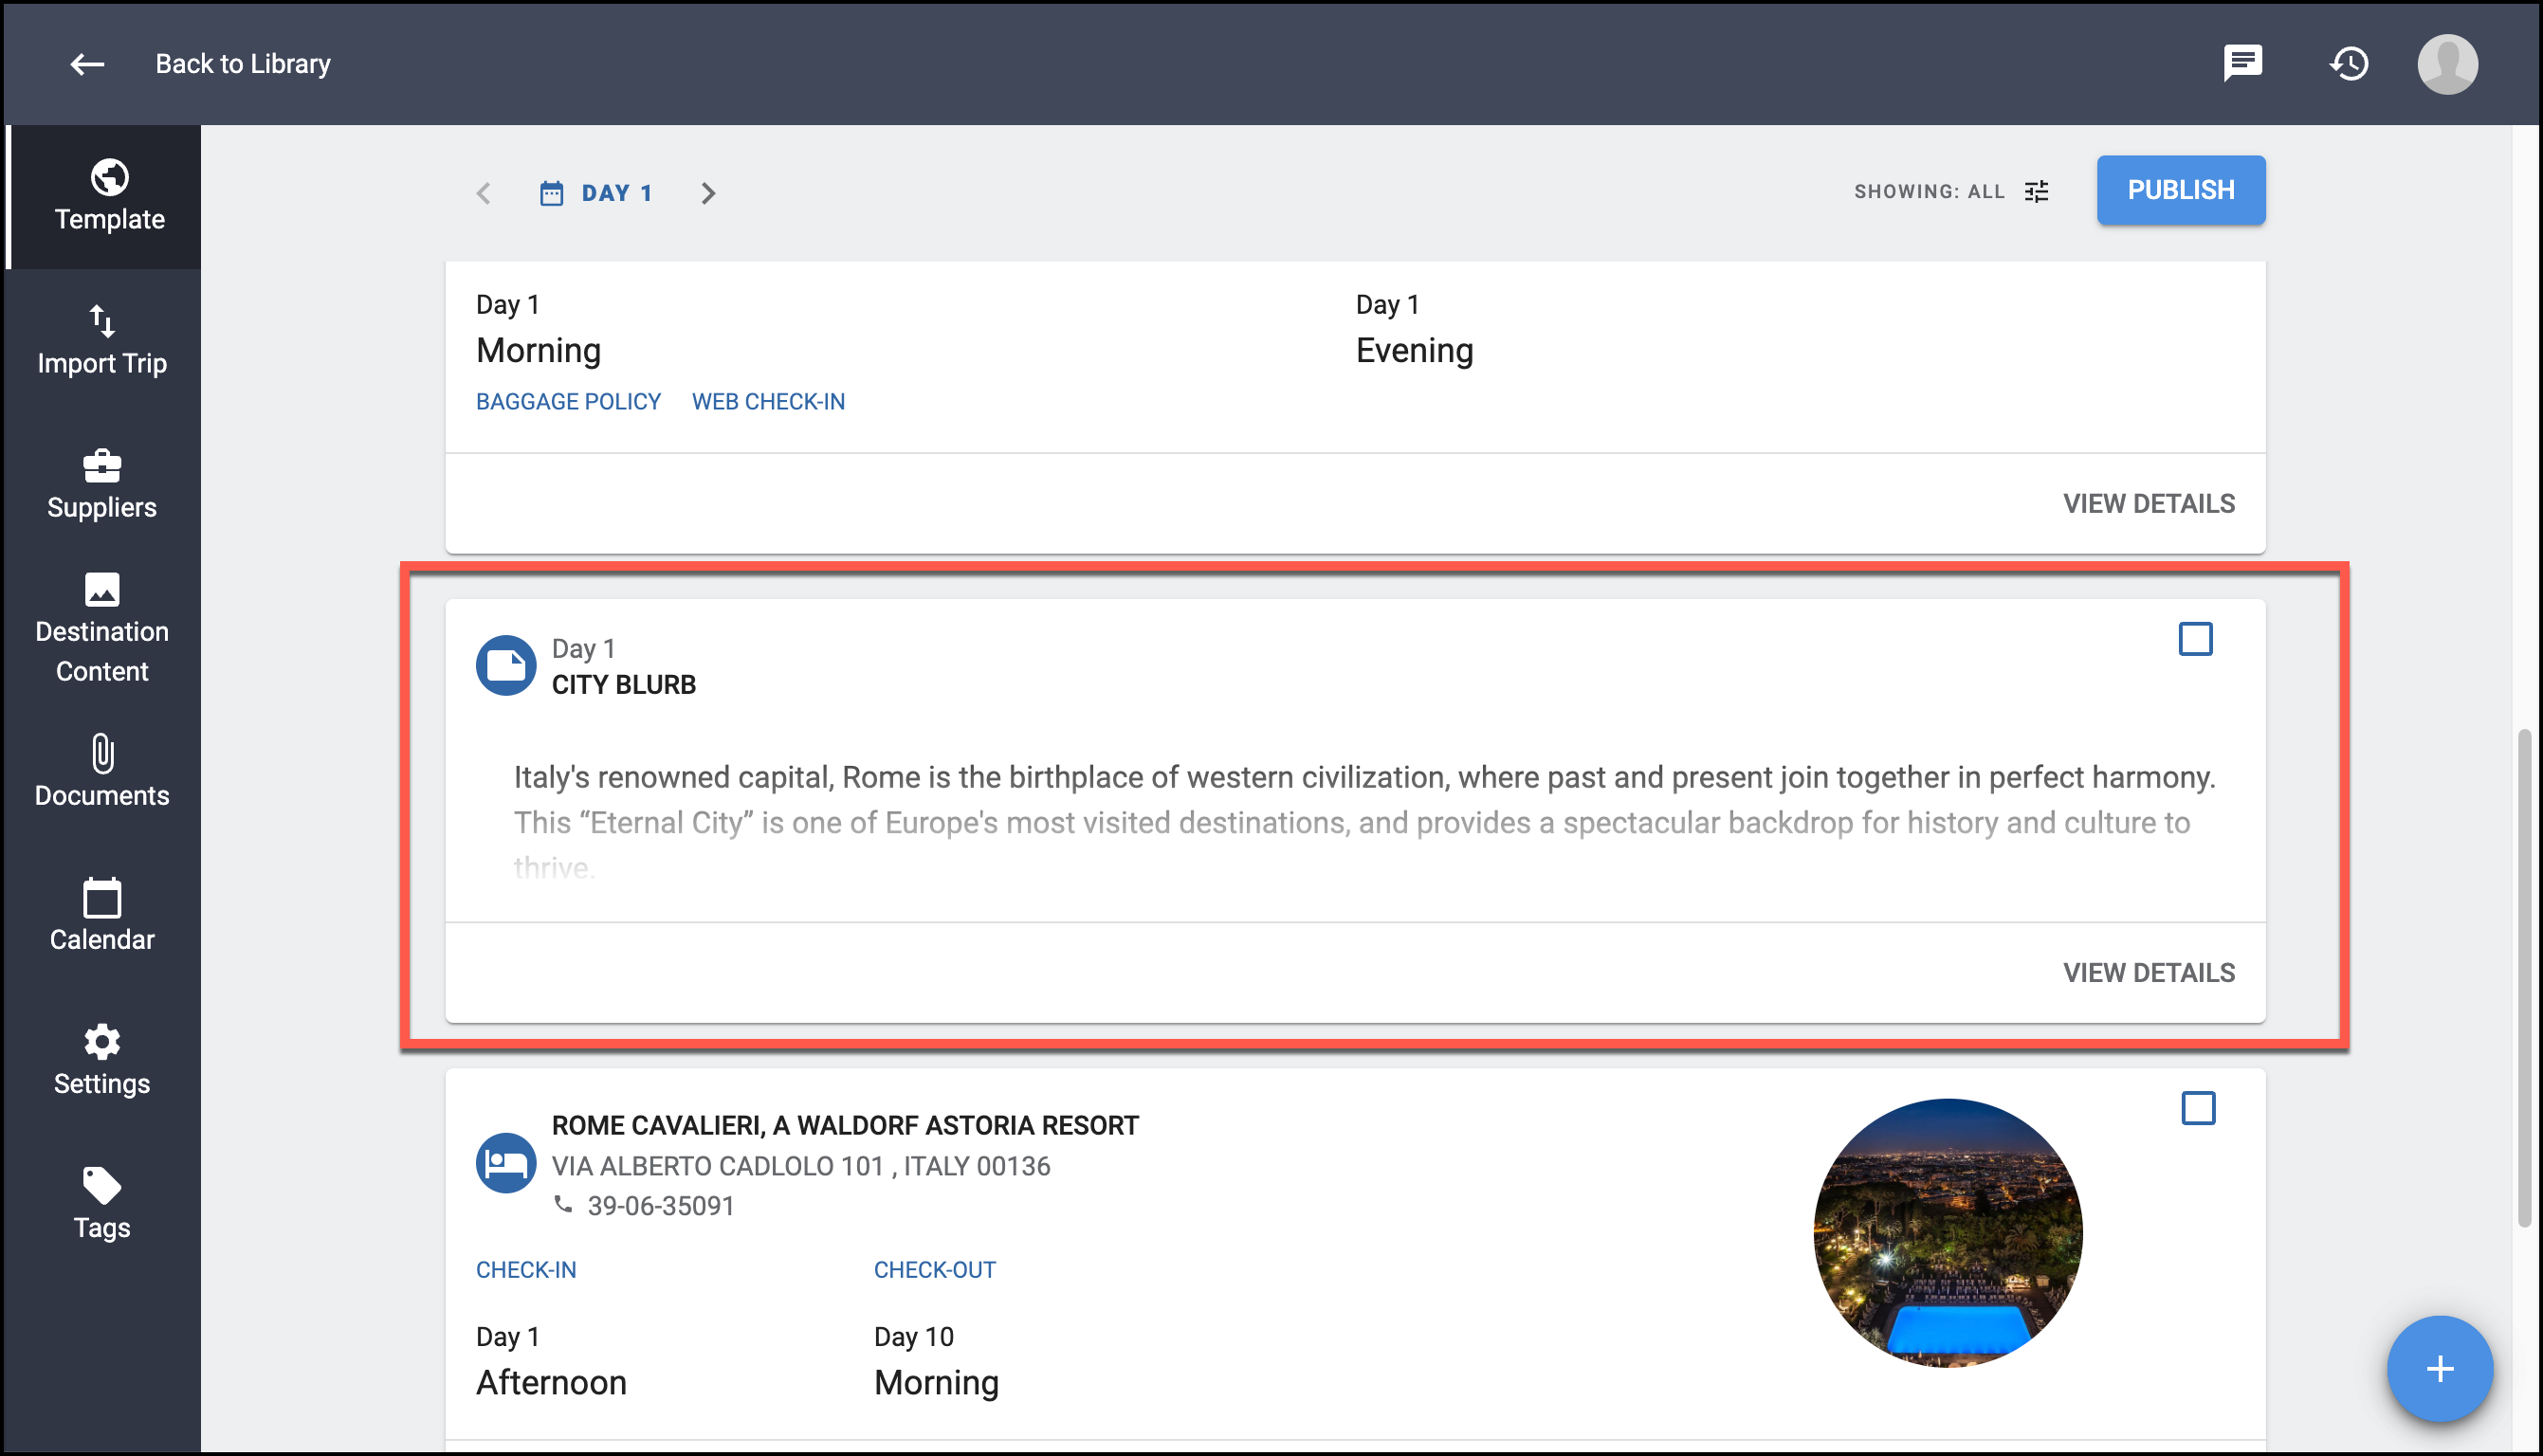Open the showing filter tune icon
Screen dimensions: 2543x1456
(x=2036, y=191)
